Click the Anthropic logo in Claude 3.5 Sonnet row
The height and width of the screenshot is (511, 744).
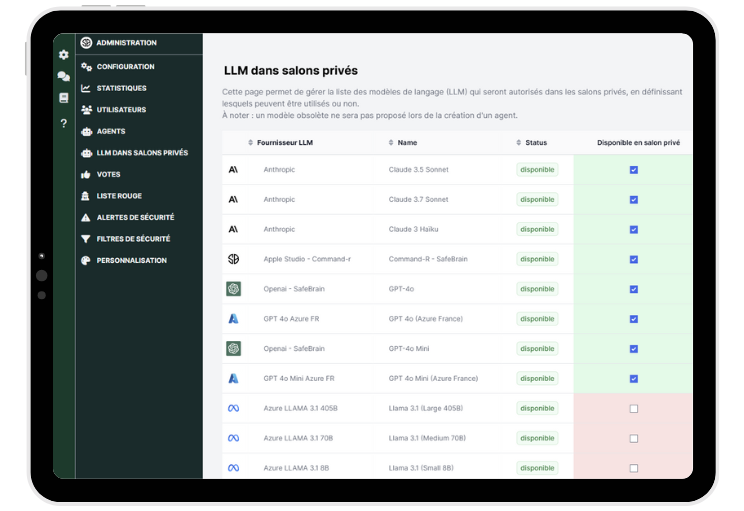point(233,170)
